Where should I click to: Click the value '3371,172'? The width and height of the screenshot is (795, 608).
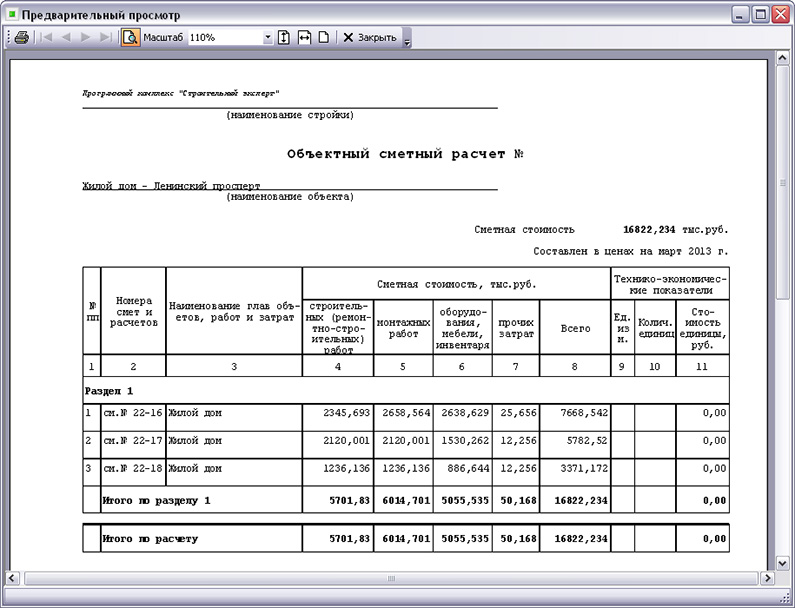tap(584, 469)
